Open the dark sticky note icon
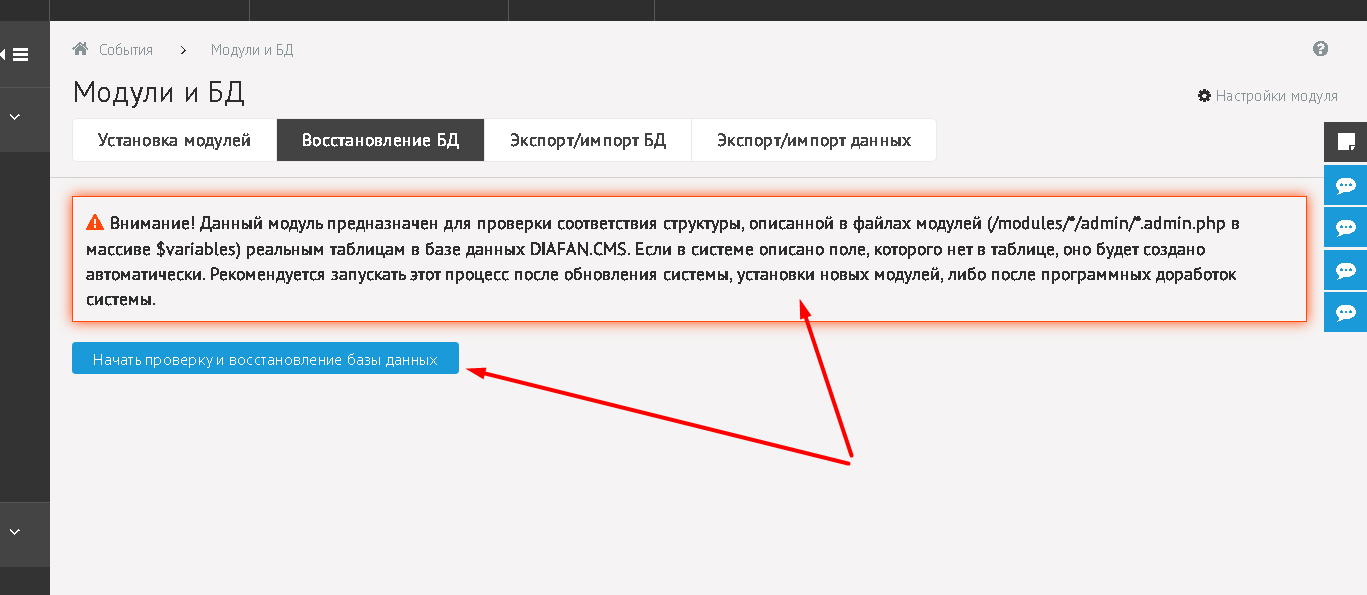1367x595 pixels. point(1345,142)
